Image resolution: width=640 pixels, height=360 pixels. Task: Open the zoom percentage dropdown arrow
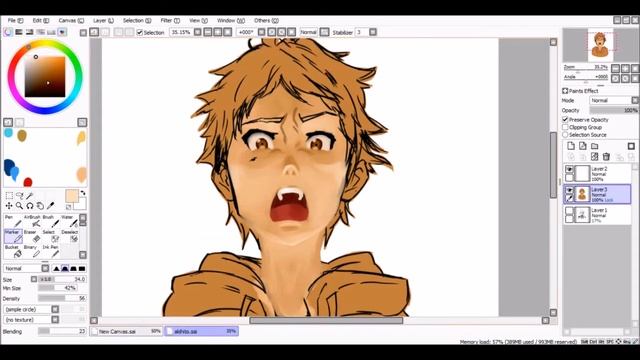pyautogui.click(x=198, y=32)
